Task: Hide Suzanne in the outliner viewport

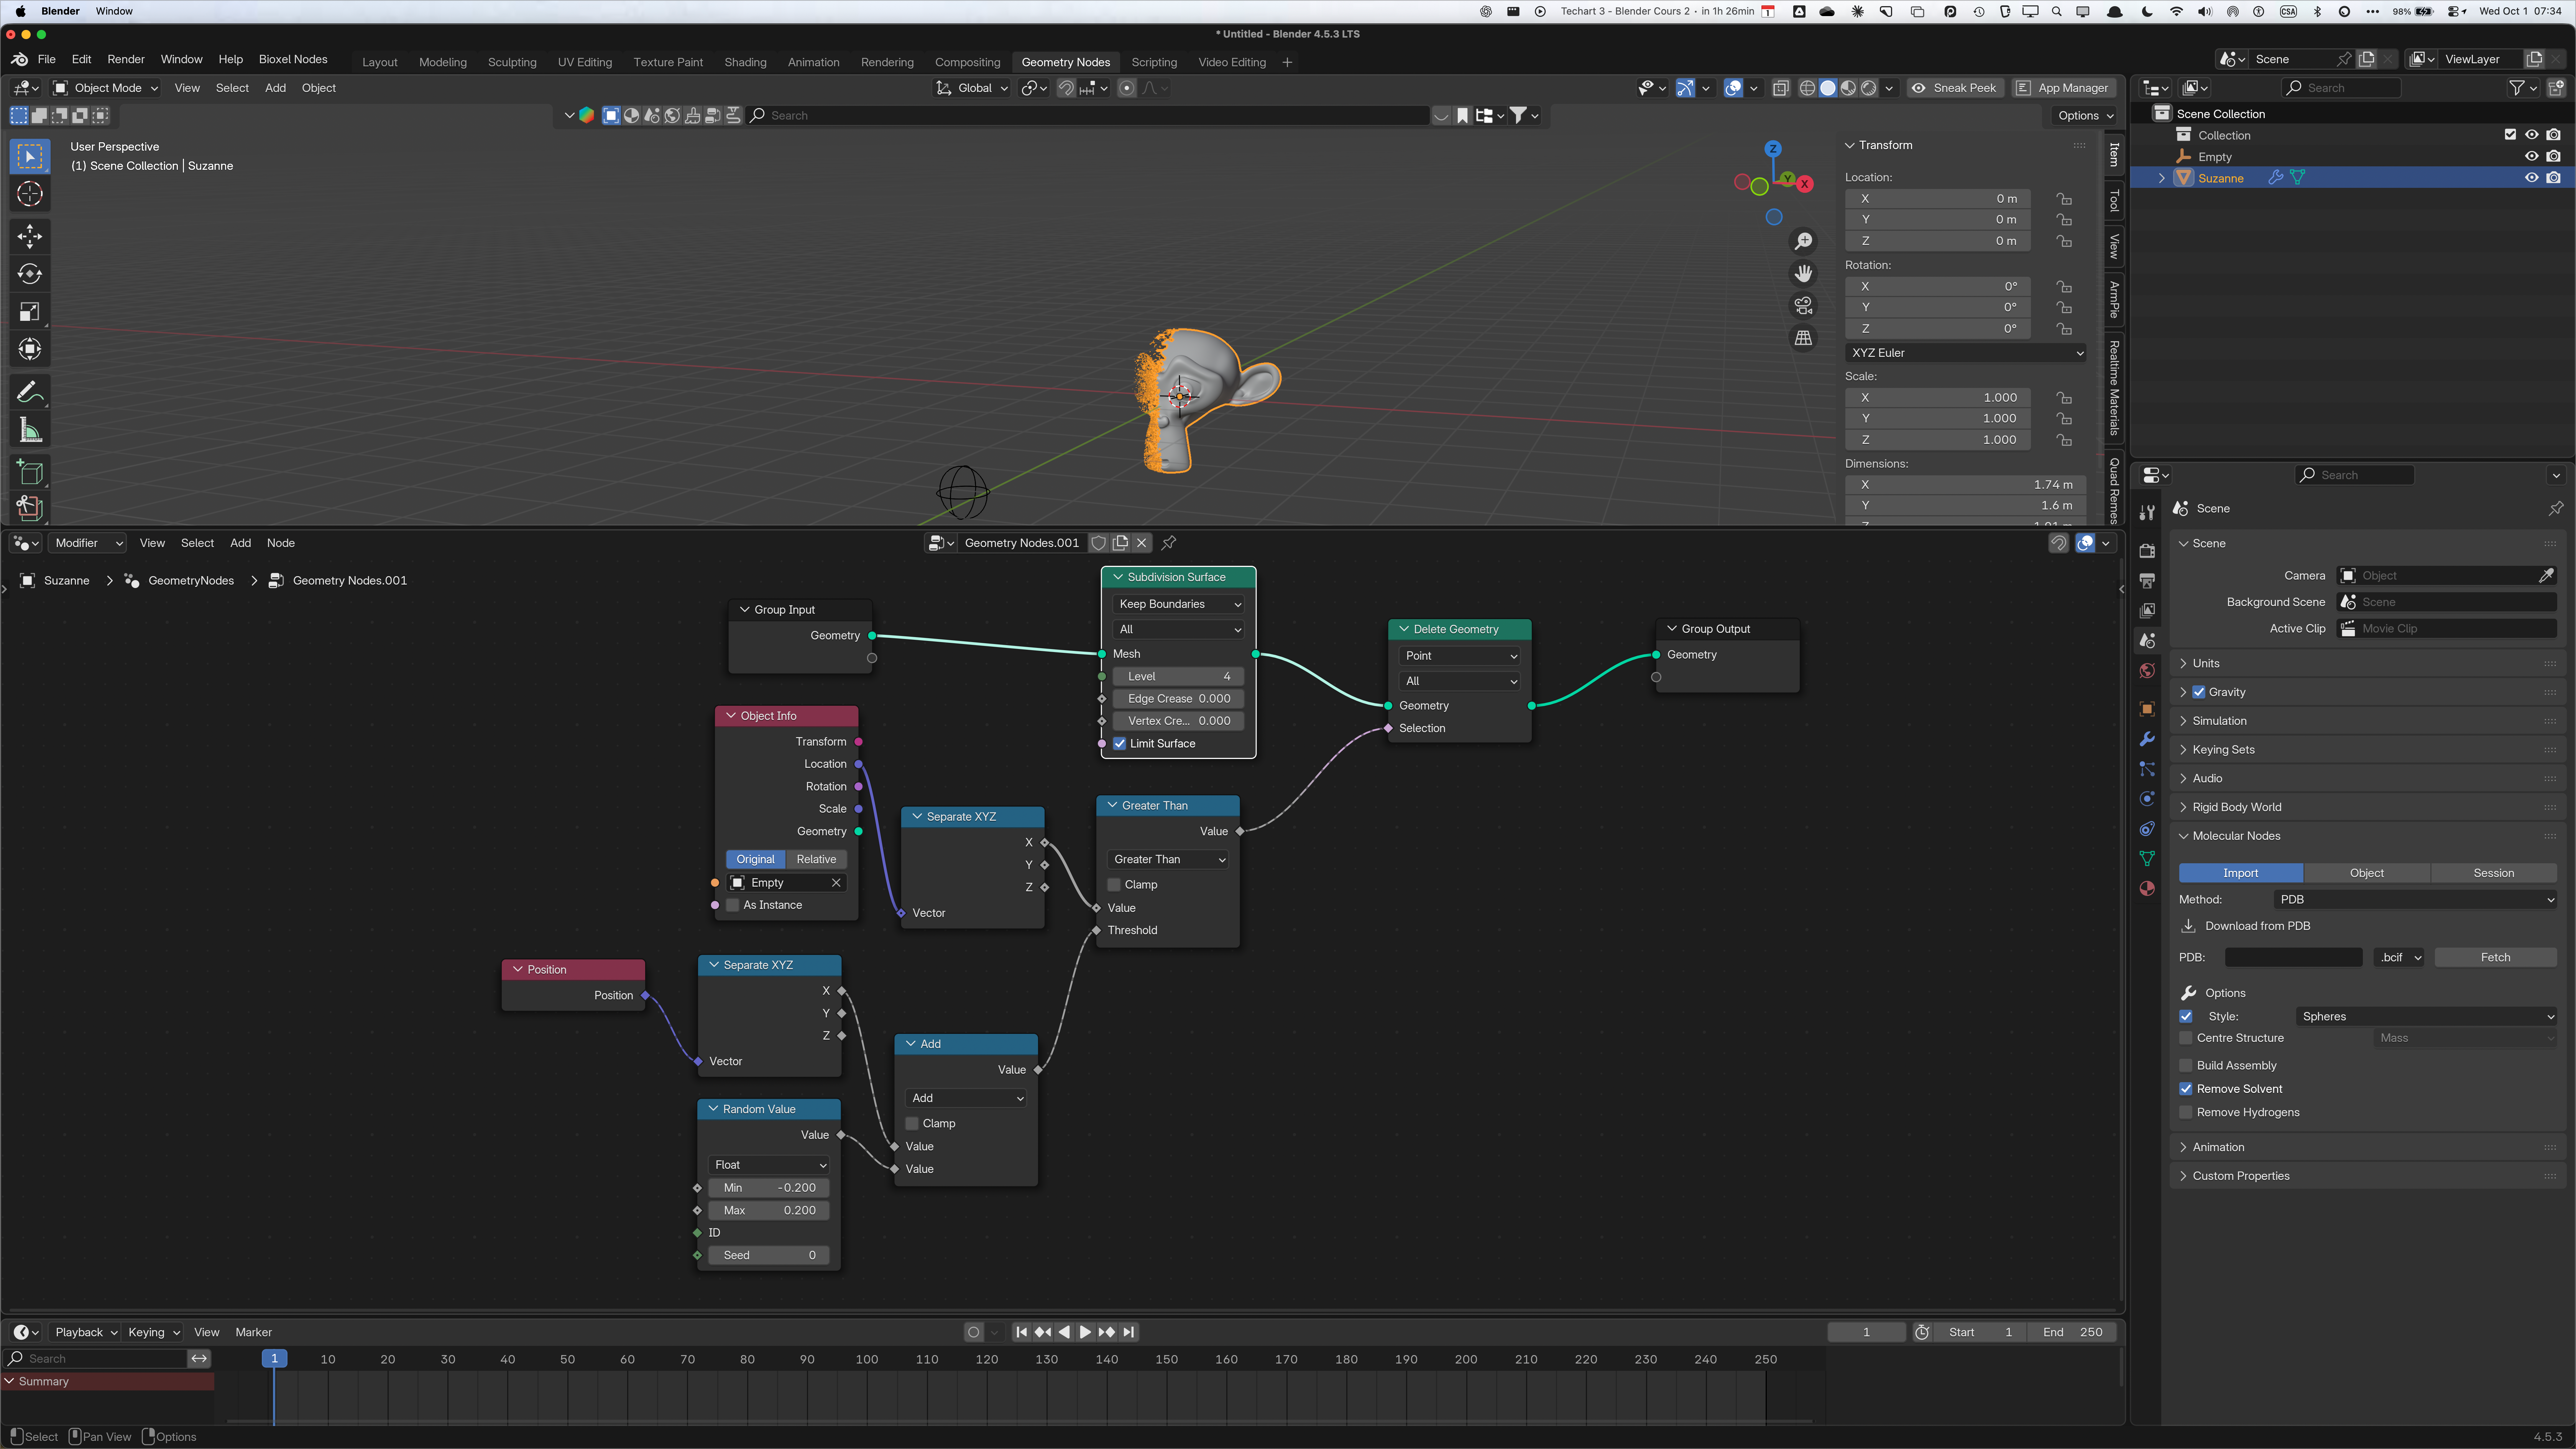Action: [x=2532, y=178]
